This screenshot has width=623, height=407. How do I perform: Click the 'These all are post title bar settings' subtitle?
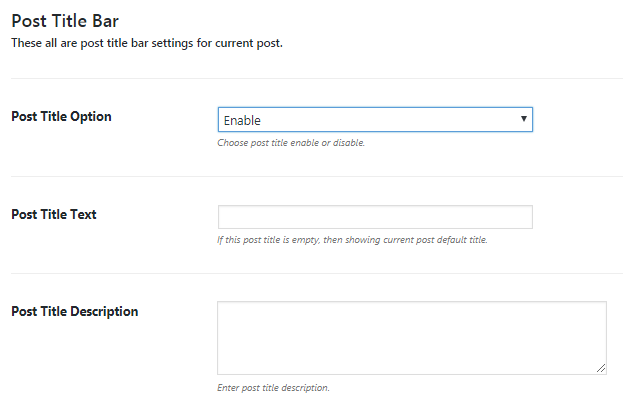pyautogui.click(x=146, y=43)
